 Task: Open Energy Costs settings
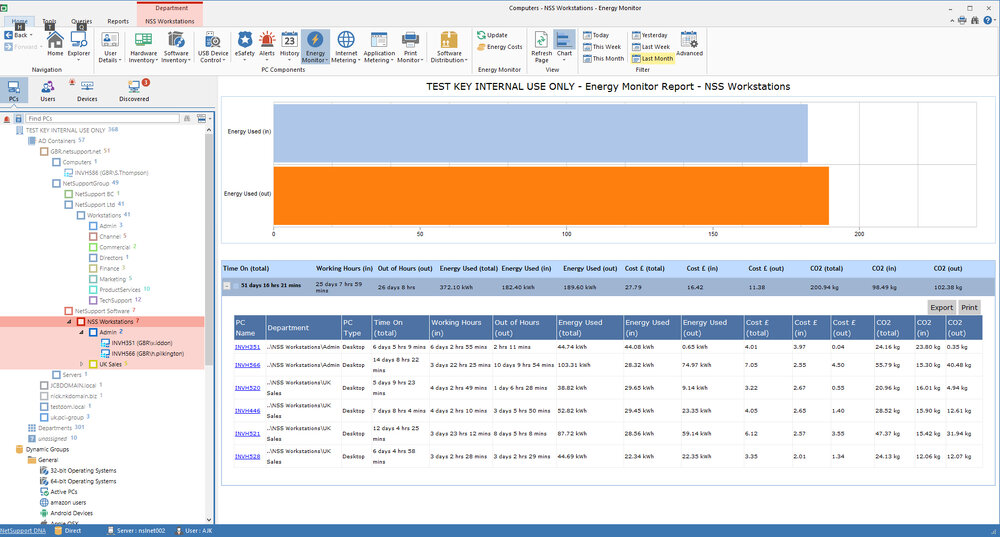tap(499, 47)
